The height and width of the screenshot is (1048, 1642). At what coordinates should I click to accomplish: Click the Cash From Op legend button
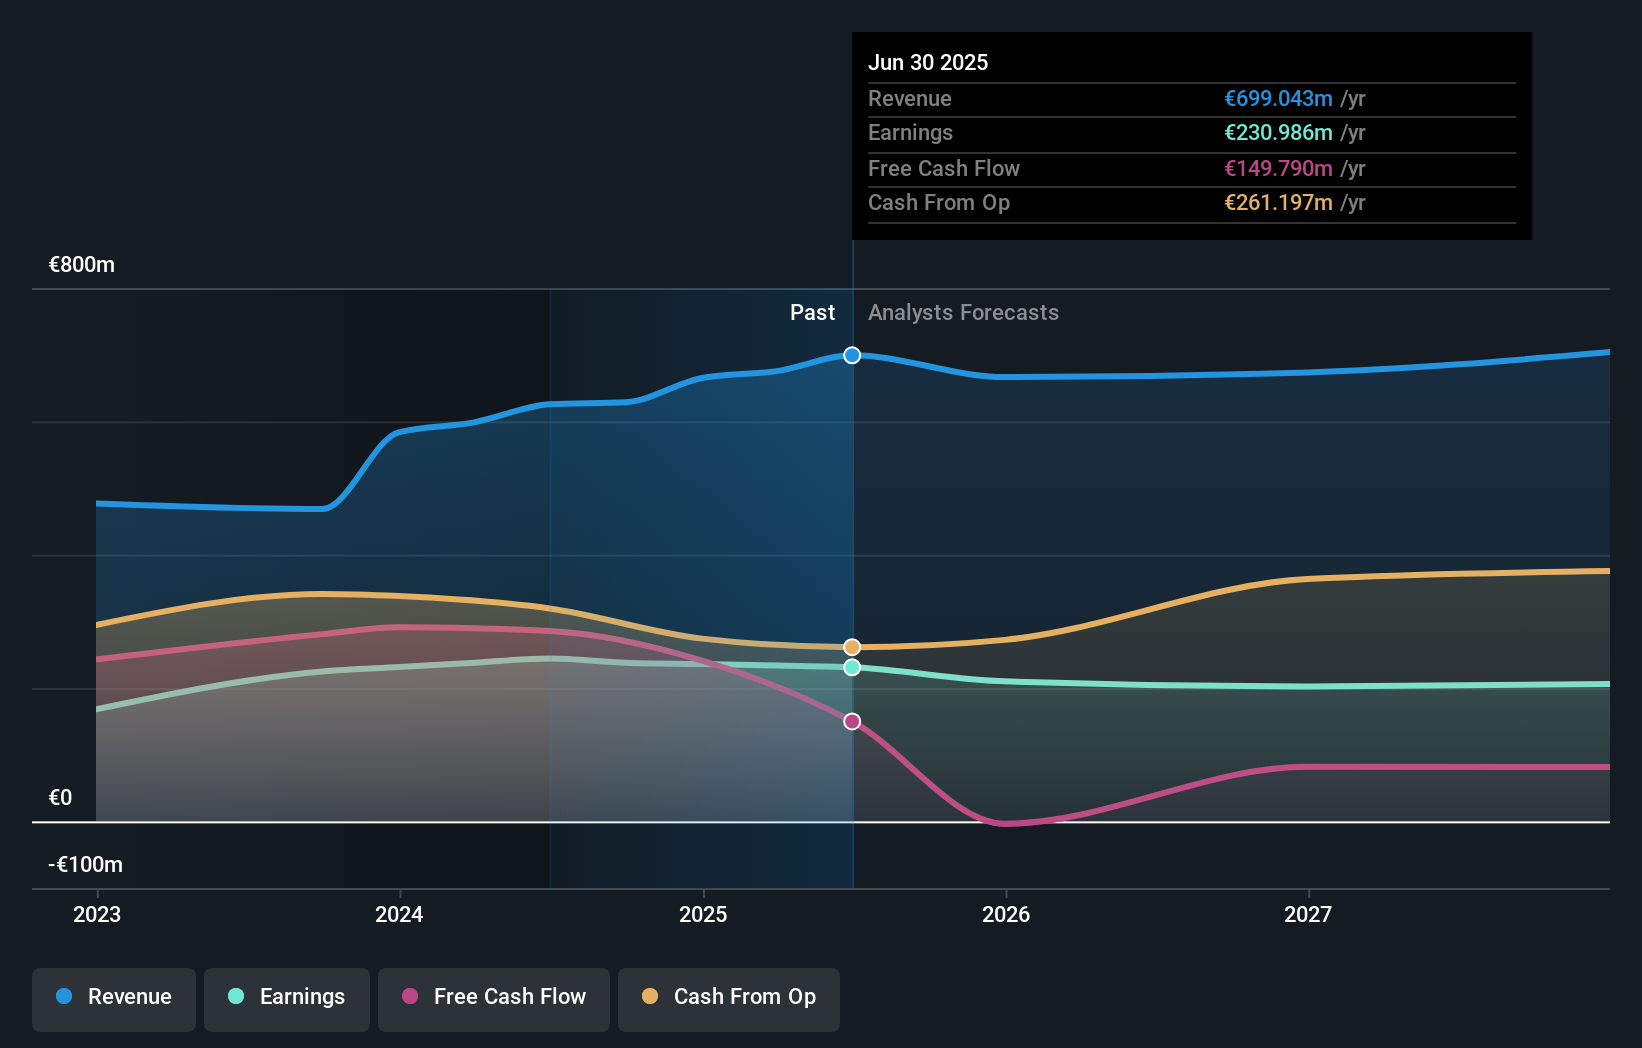(728, 997)
